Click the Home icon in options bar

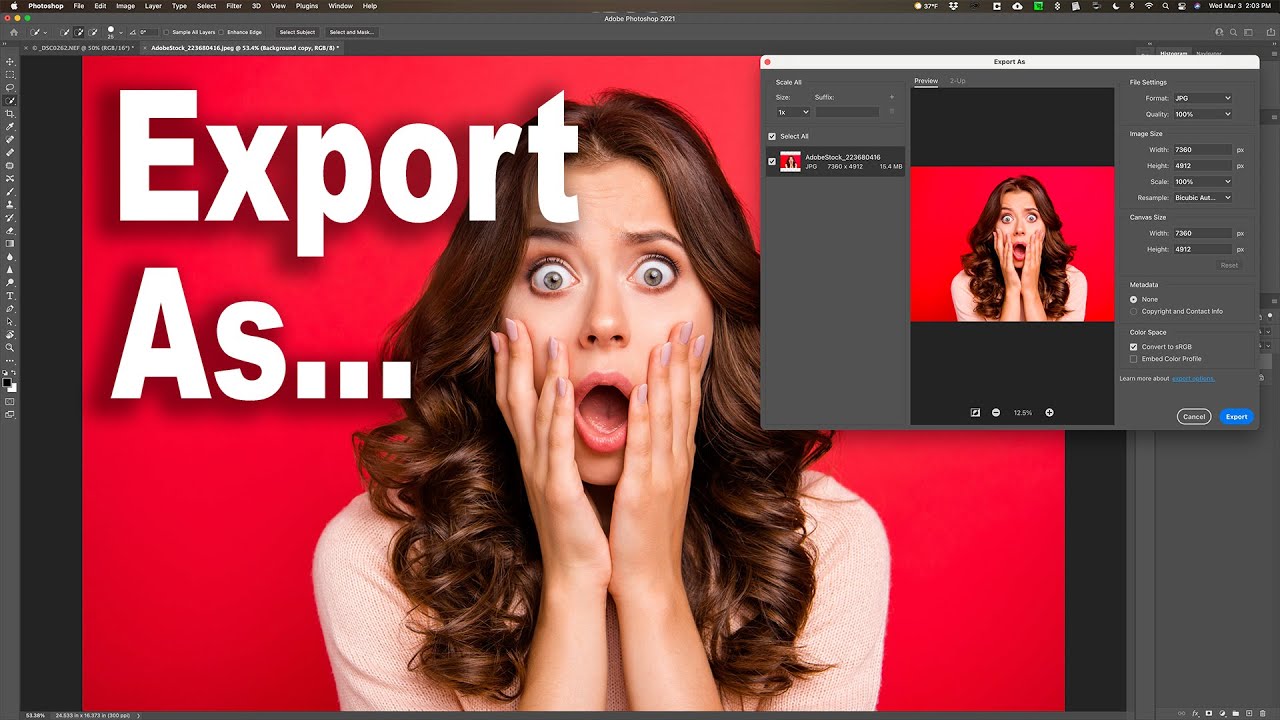click(12, 32)
